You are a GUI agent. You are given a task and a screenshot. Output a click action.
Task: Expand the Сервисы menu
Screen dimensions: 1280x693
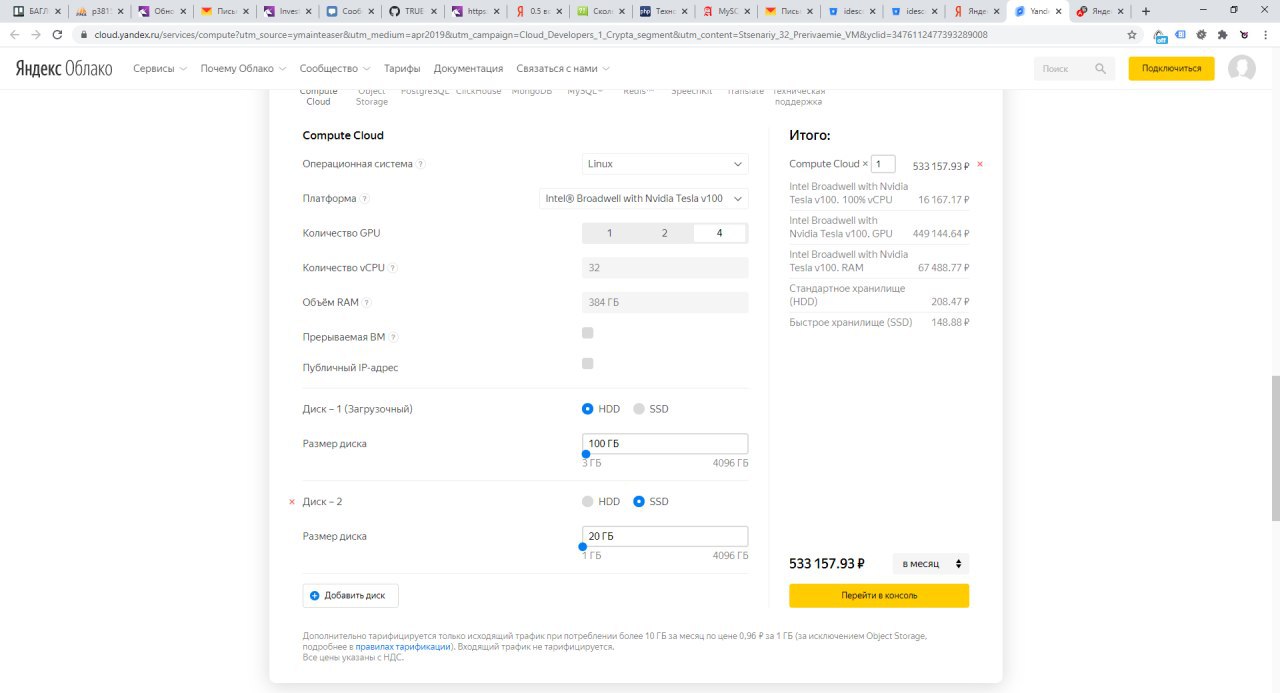coord(160,69)
